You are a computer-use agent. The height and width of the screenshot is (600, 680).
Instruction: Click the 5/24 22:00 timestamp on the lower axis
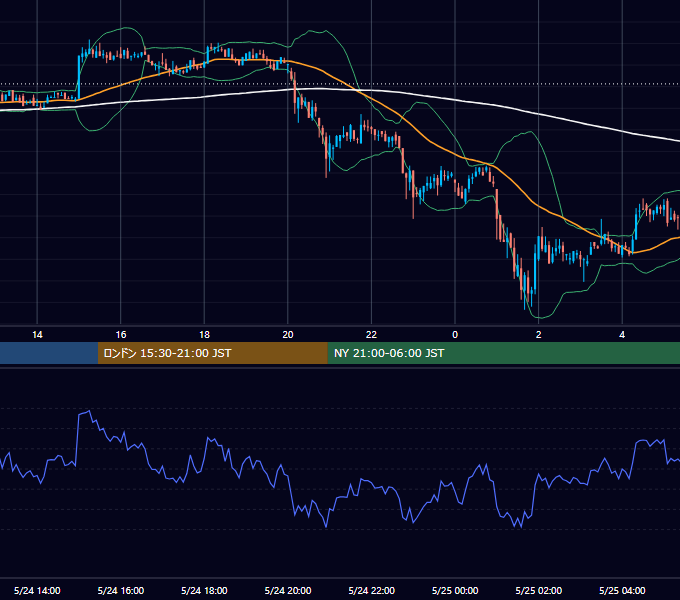click(x=372, y=590)
